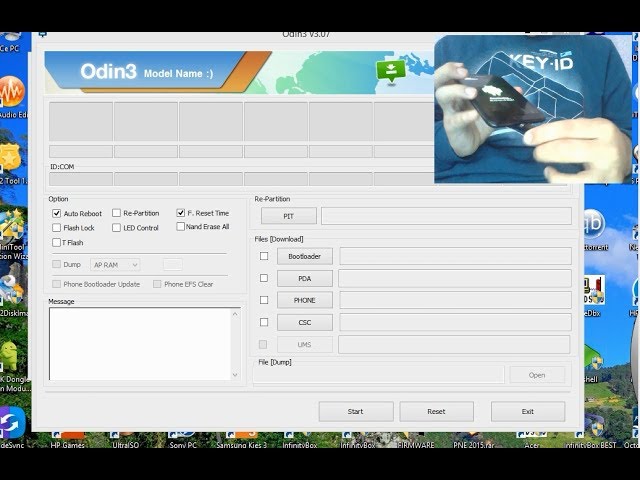The image size is (640, 480).
Task: Click the PDA file path field
Action: (455, 278)
